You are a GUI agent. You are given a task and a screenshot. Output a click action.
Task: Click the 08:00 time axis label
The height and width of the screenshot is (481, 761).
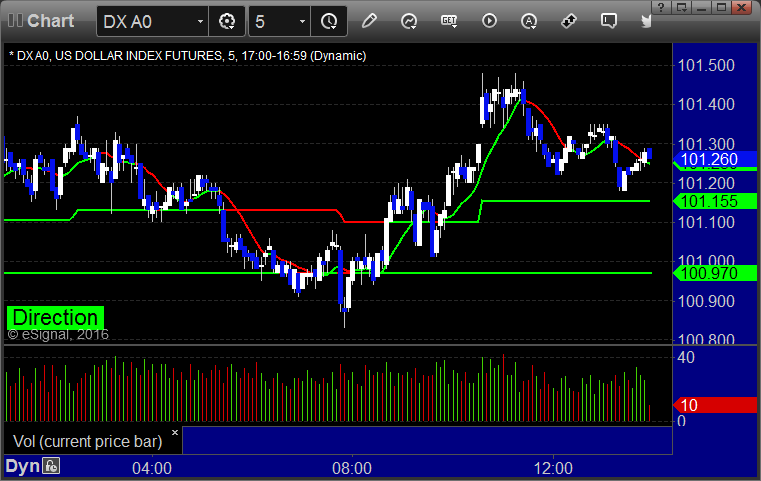point(352,468)
